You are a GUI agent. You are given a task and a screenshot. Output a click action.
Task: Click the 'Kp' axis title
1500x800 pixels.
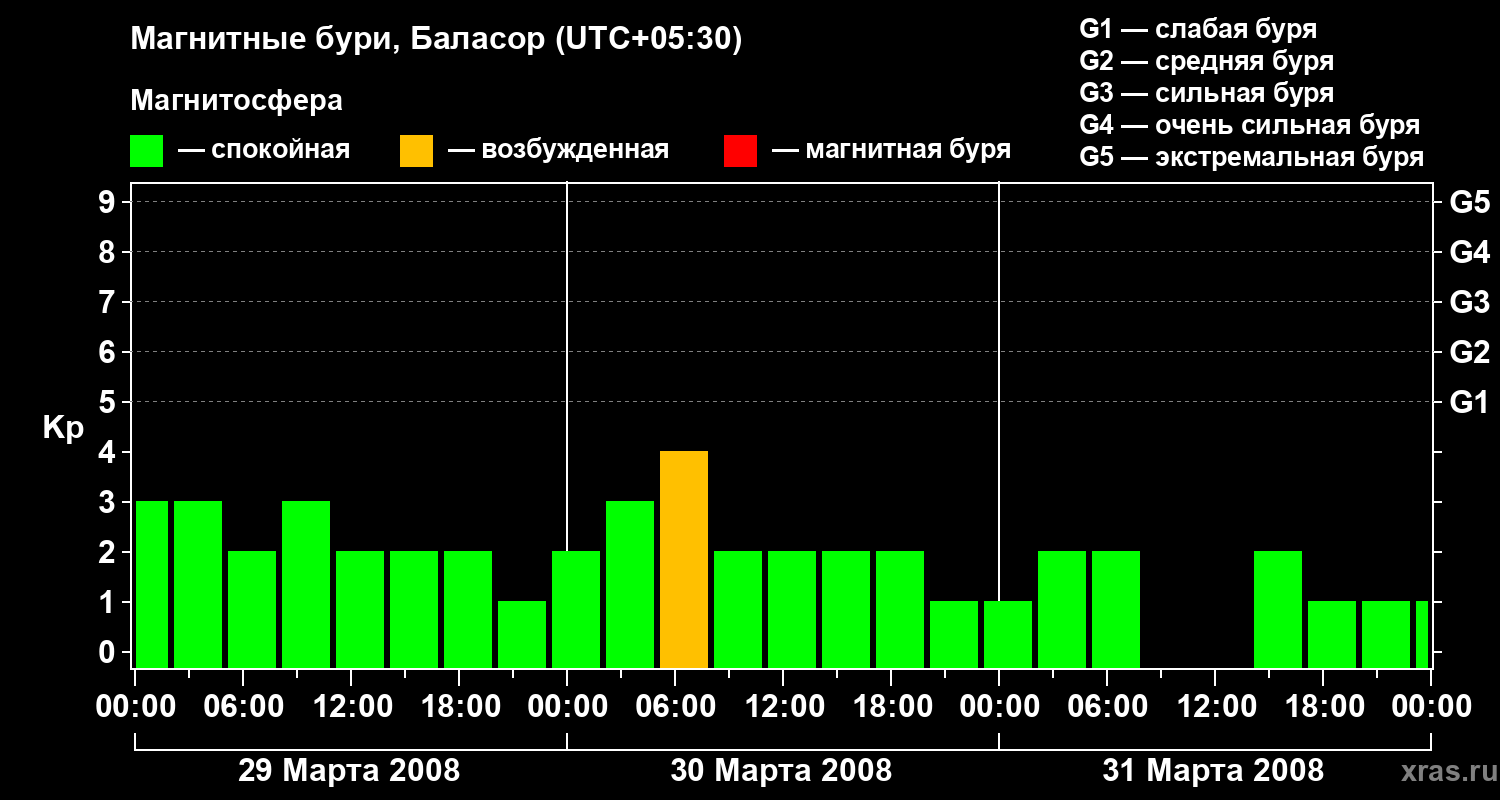[63, 430]
